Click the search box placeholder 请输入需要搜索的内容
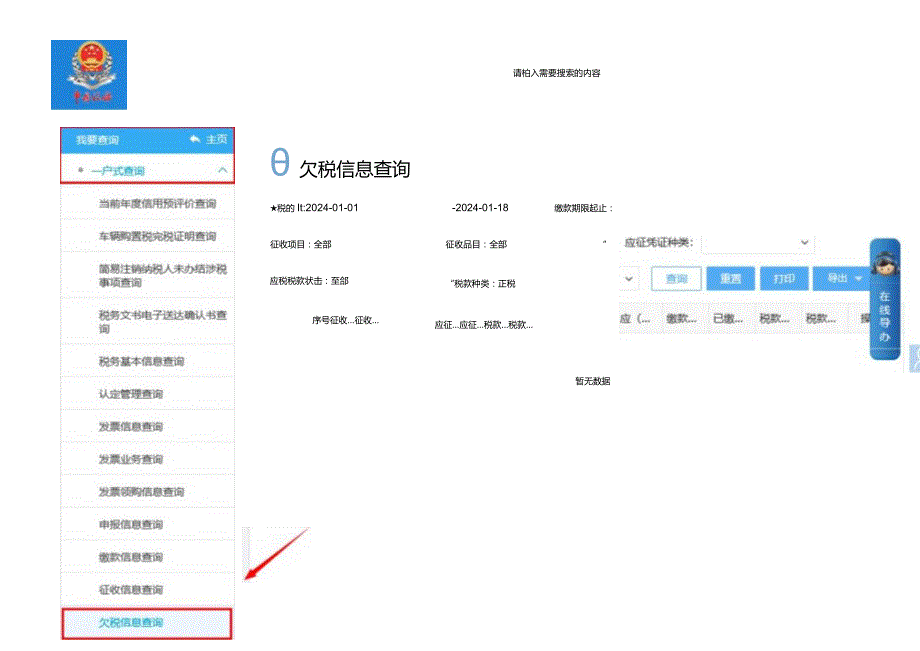 coord(557,73)
